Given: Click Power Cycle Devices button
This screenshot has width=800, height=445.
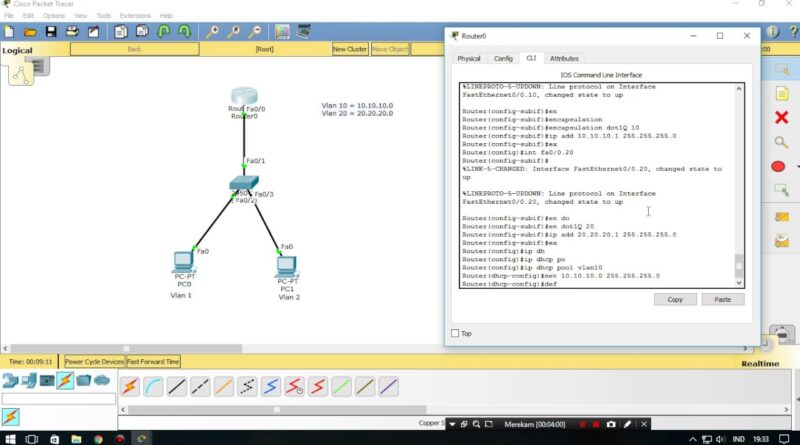Looking at the screenshot, I should (94, 362).
